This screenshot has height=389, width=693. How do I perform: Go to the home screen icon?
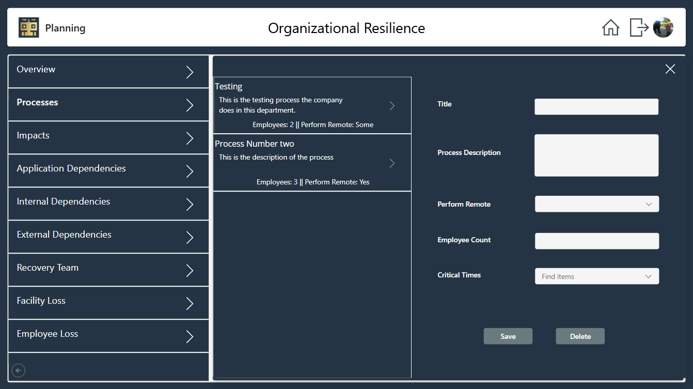(610, 27)
